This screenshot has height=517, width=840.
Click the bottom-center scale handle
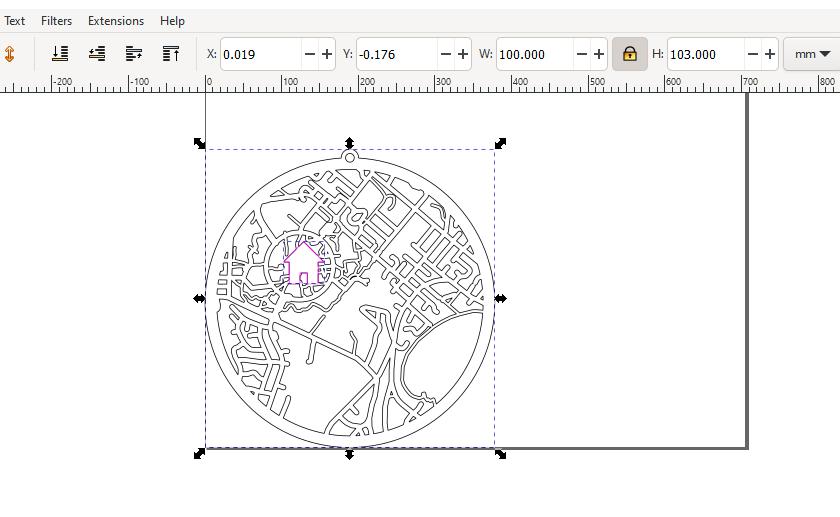[349, 454]
